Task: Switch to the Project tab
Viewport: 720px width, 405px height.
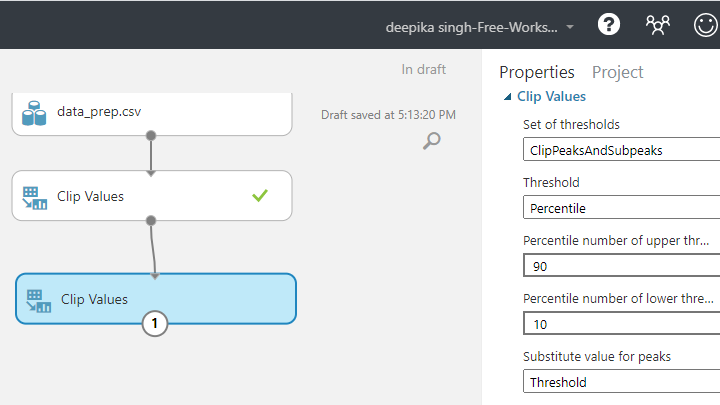Action: (x=618, y=72)
